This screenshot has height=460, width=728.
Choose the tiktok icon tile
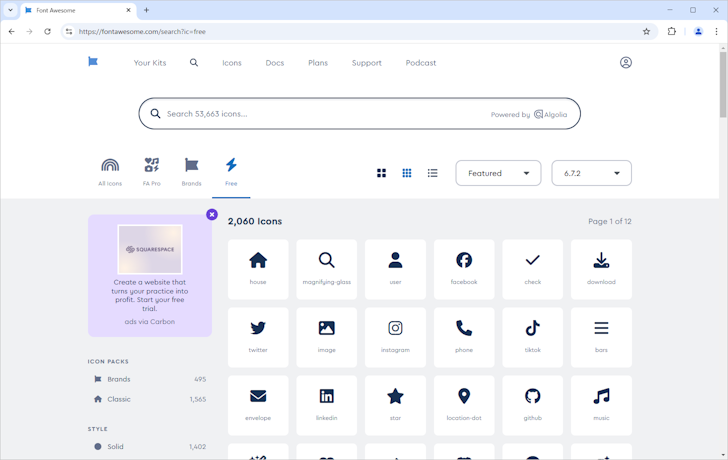tap(532, 337)
